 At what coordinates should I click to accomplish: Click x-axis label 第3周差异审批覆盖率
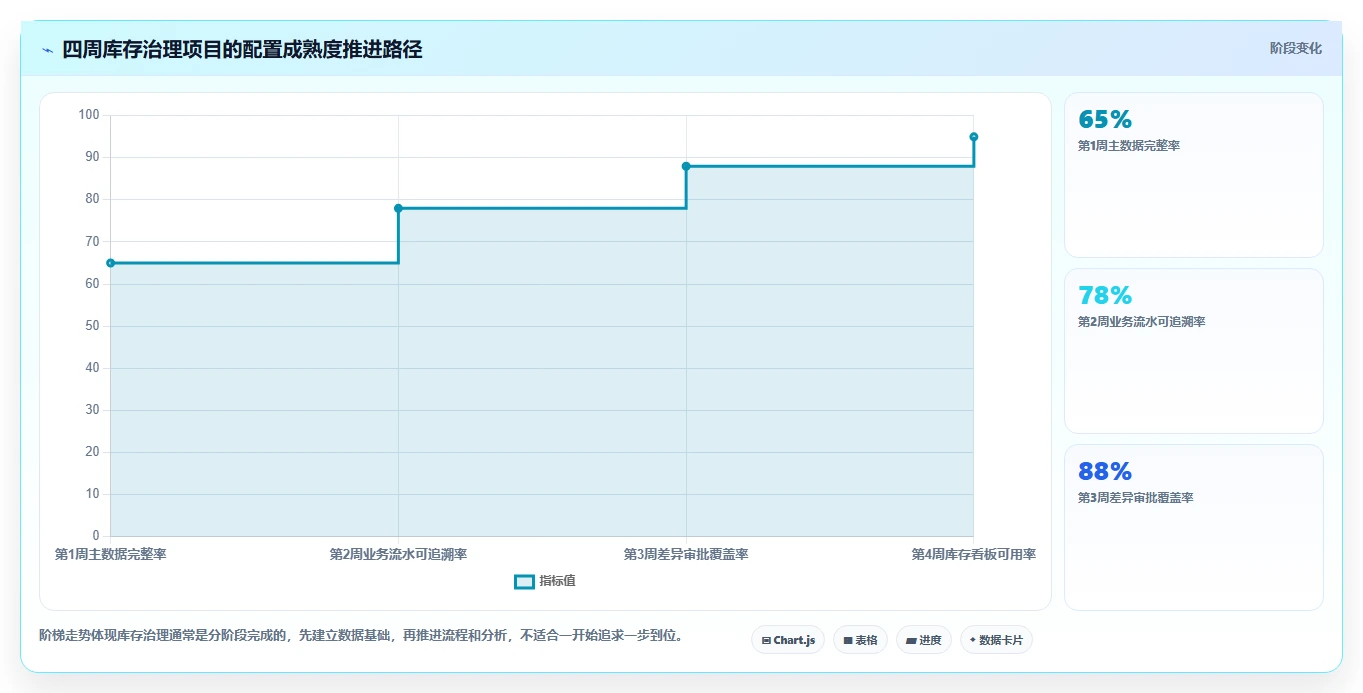[x=686, y=554]
